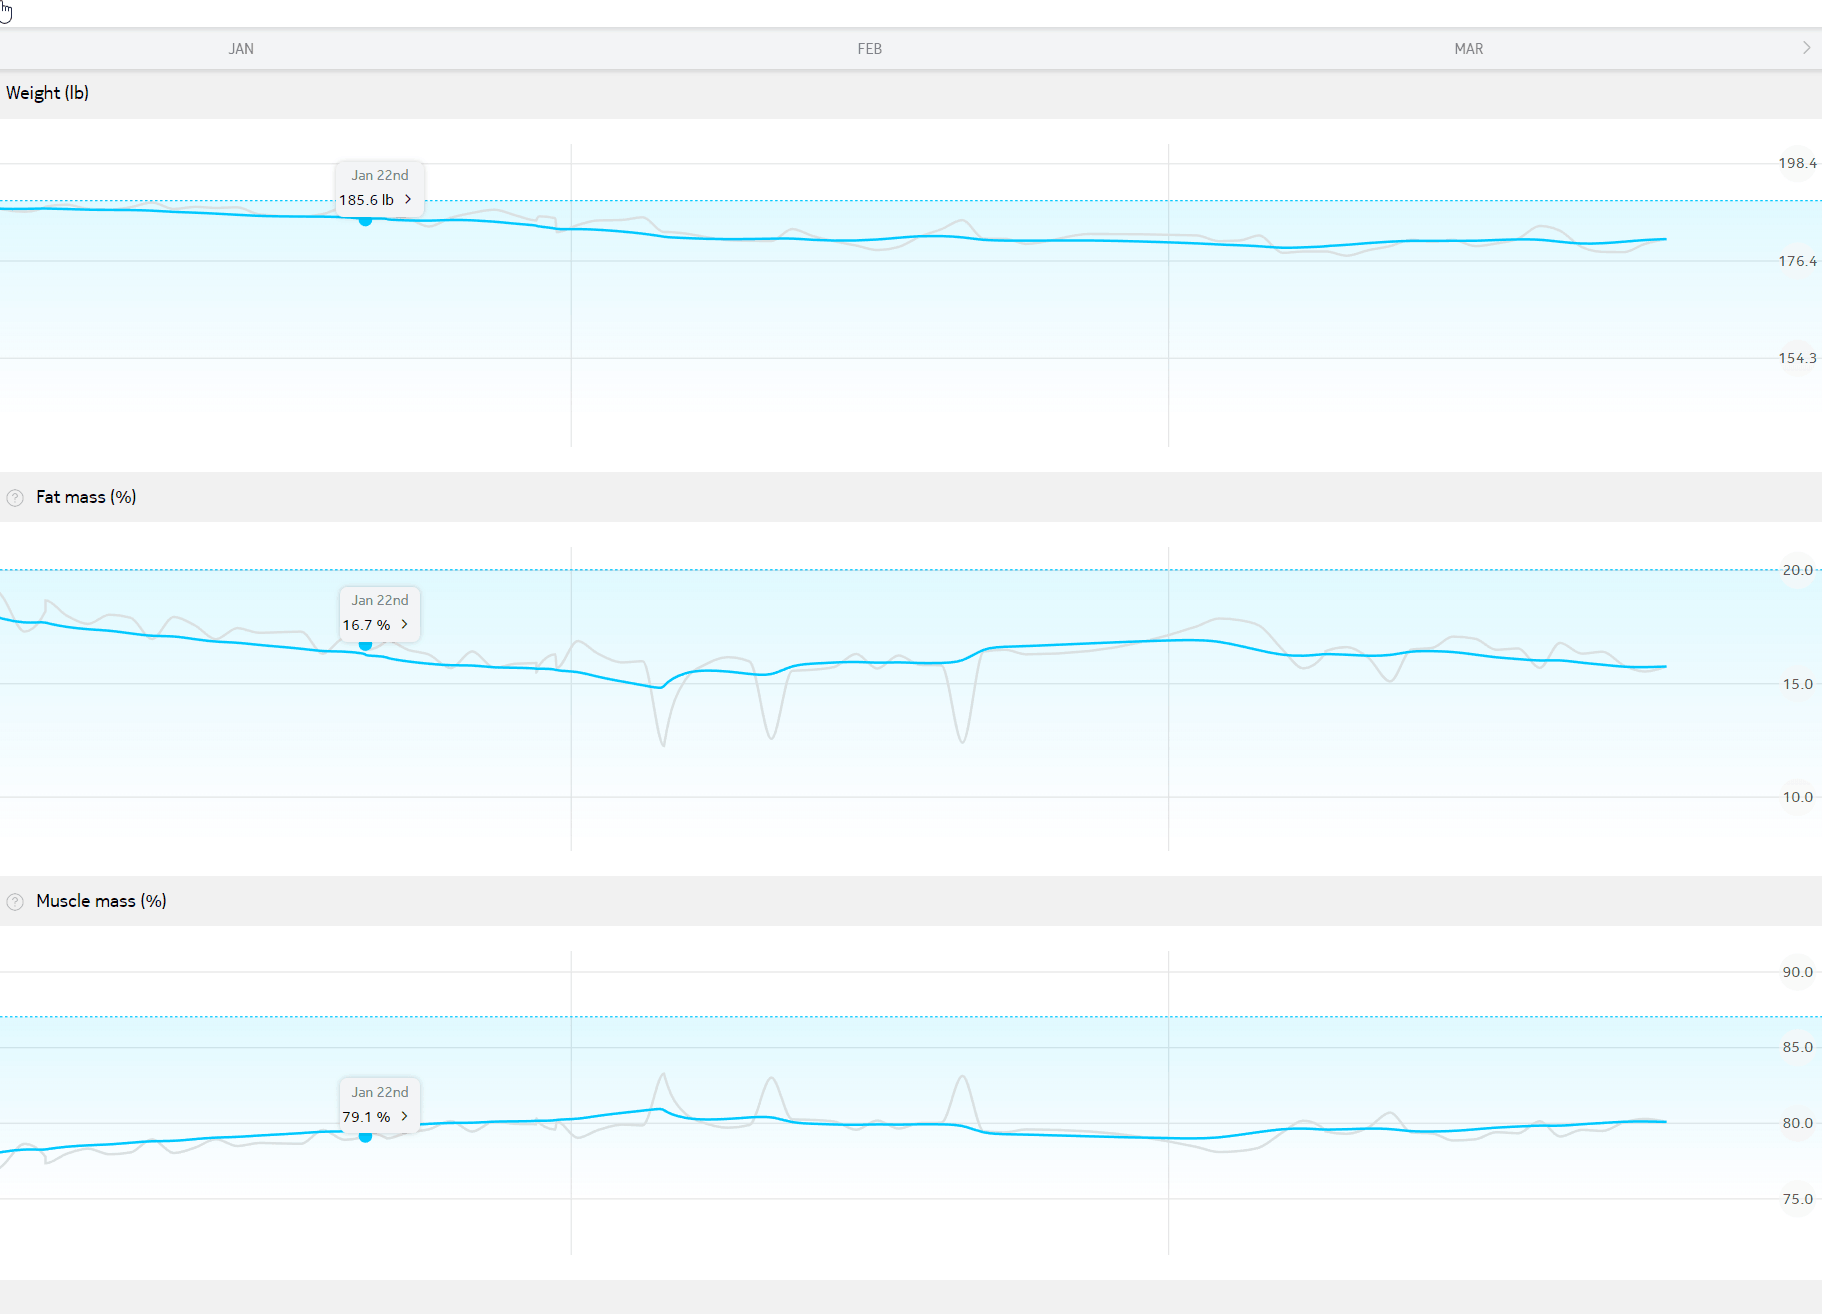Click the blue data point on the muscle mass line

pos(366,1137)
